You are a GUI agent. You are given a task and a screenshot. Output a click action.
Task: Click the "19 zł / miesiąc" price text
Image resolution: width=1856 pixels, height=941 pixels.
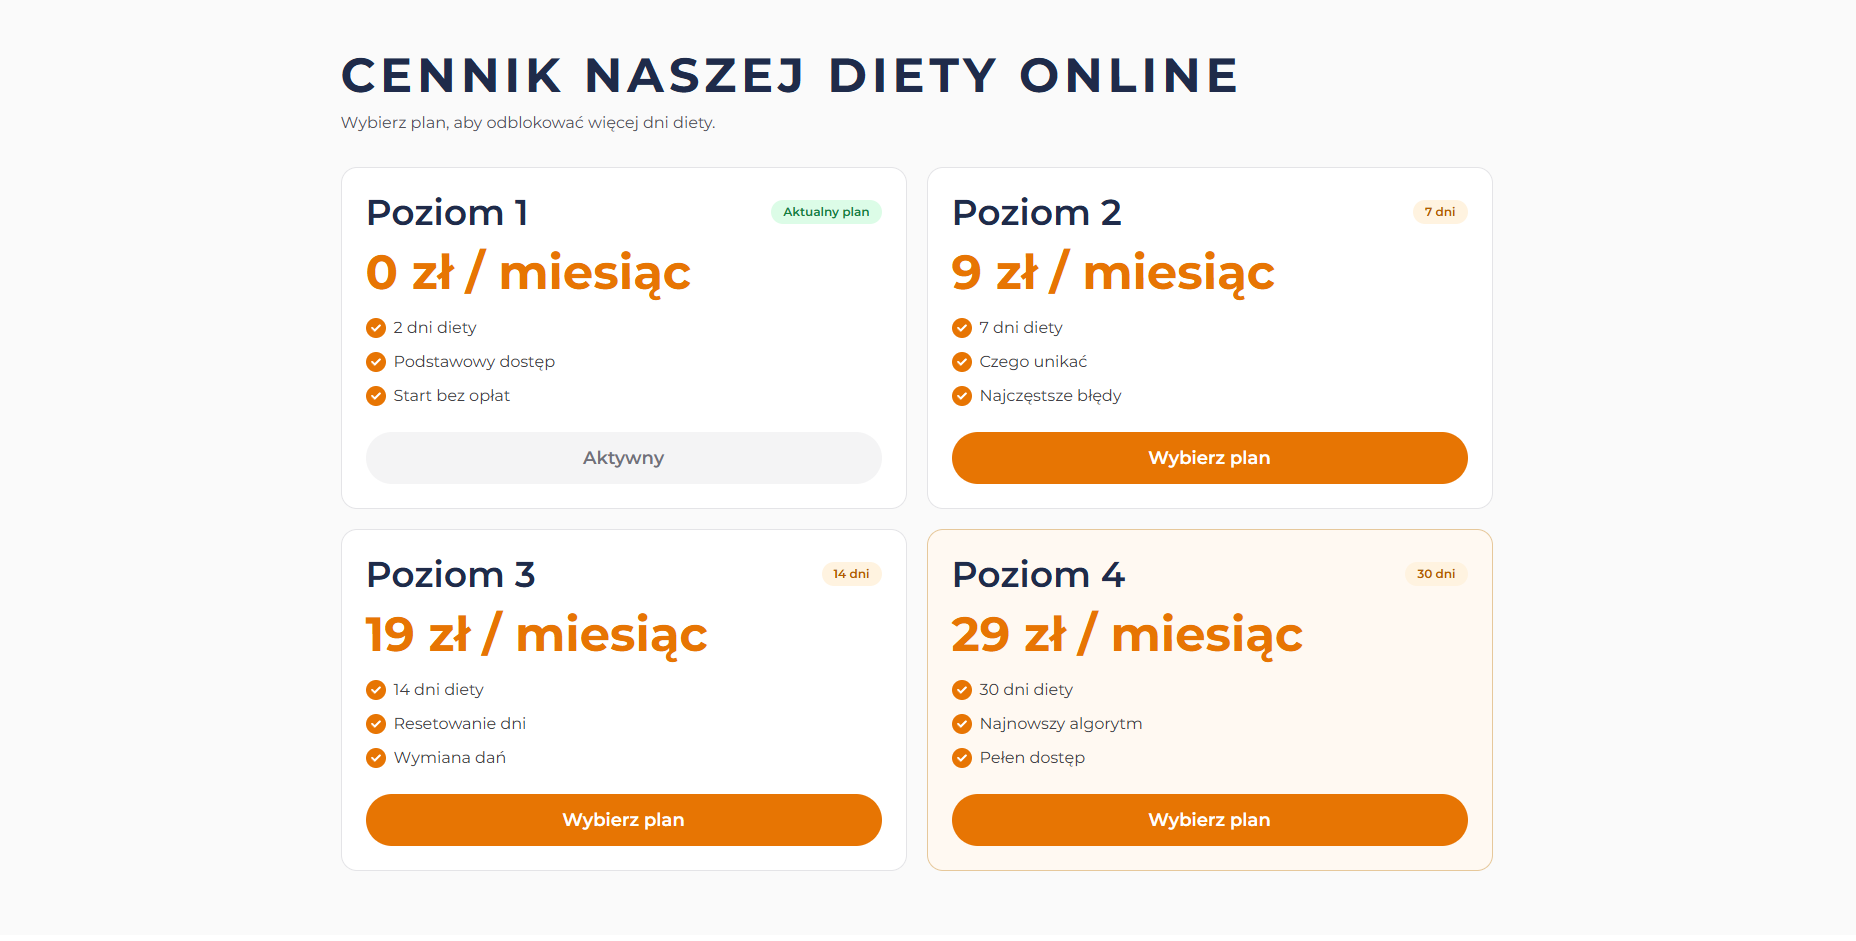coord(534,633)
